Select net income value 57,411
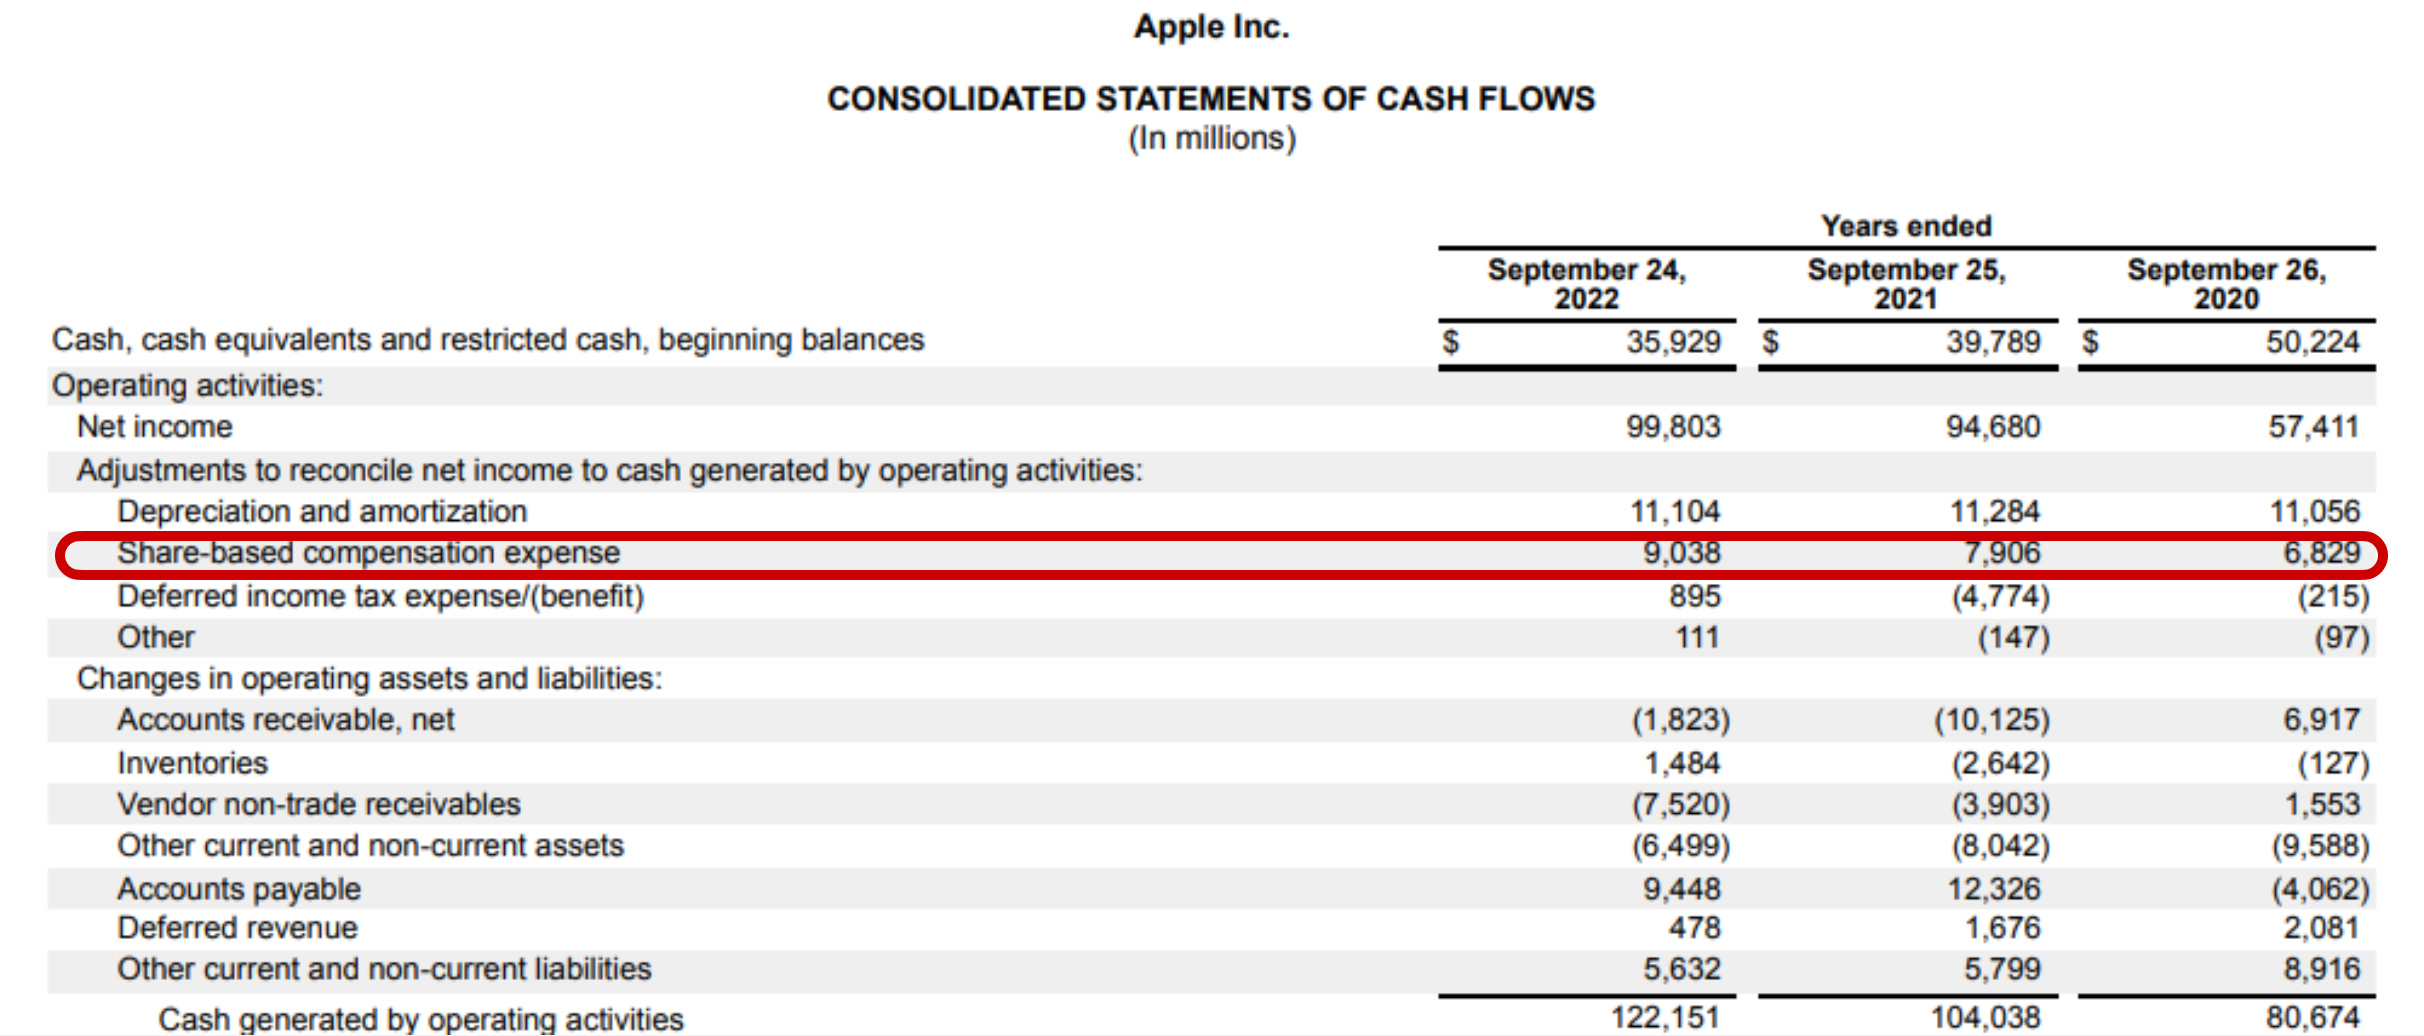Screen dimensions: 2424x1036 tap(2314, 427)
